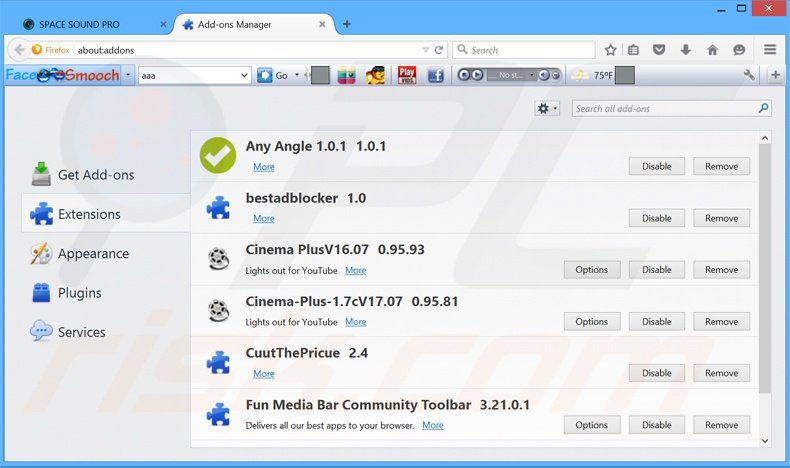Open the Play Vids toolbar icon
Image resolution: width=790 pixels, height=468 pixels.
tap(407, 76)
